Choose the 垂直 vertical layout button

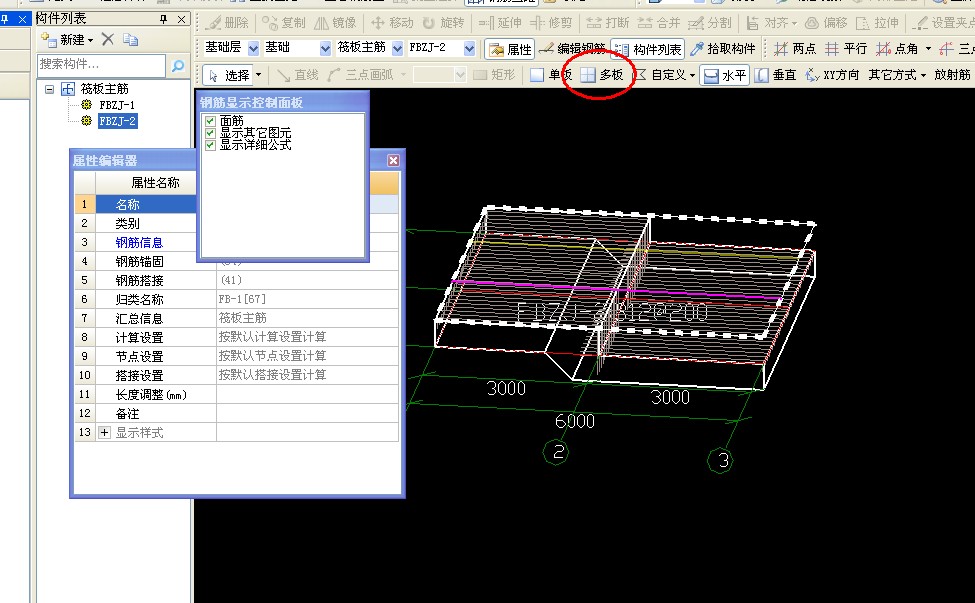pyautogui.click(x=775, y=75)
